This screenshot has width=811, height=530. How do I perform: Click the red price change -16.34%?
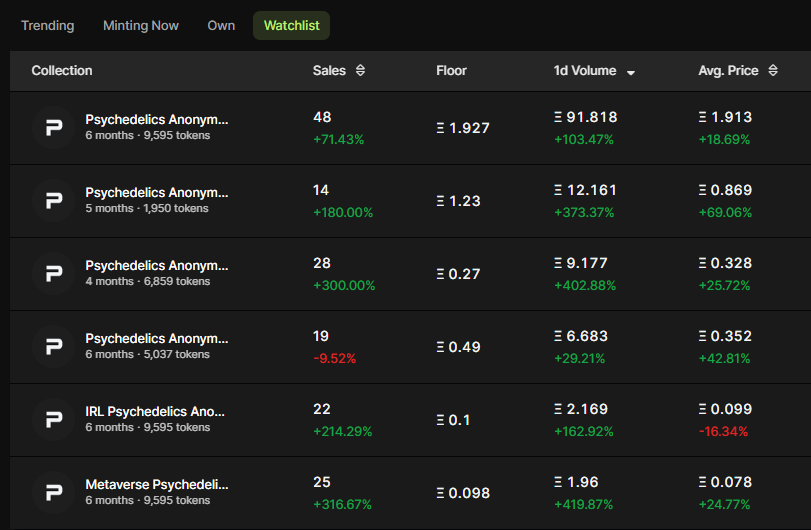[723, 431]
